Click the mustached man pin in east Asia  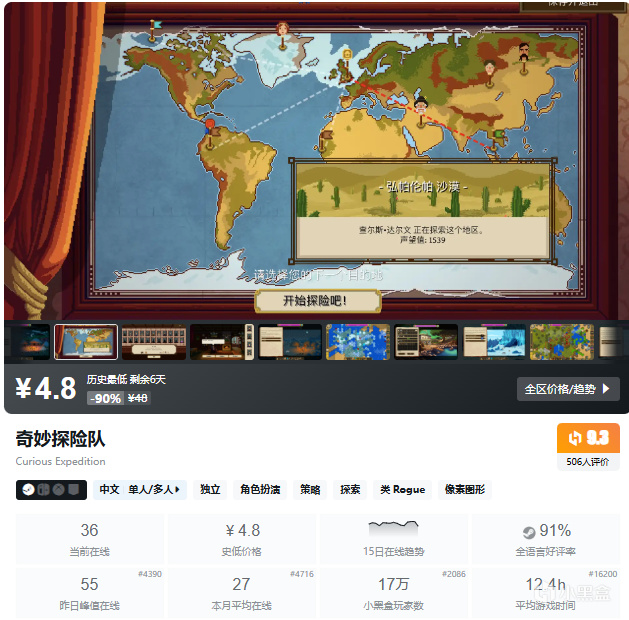point(523,58)
